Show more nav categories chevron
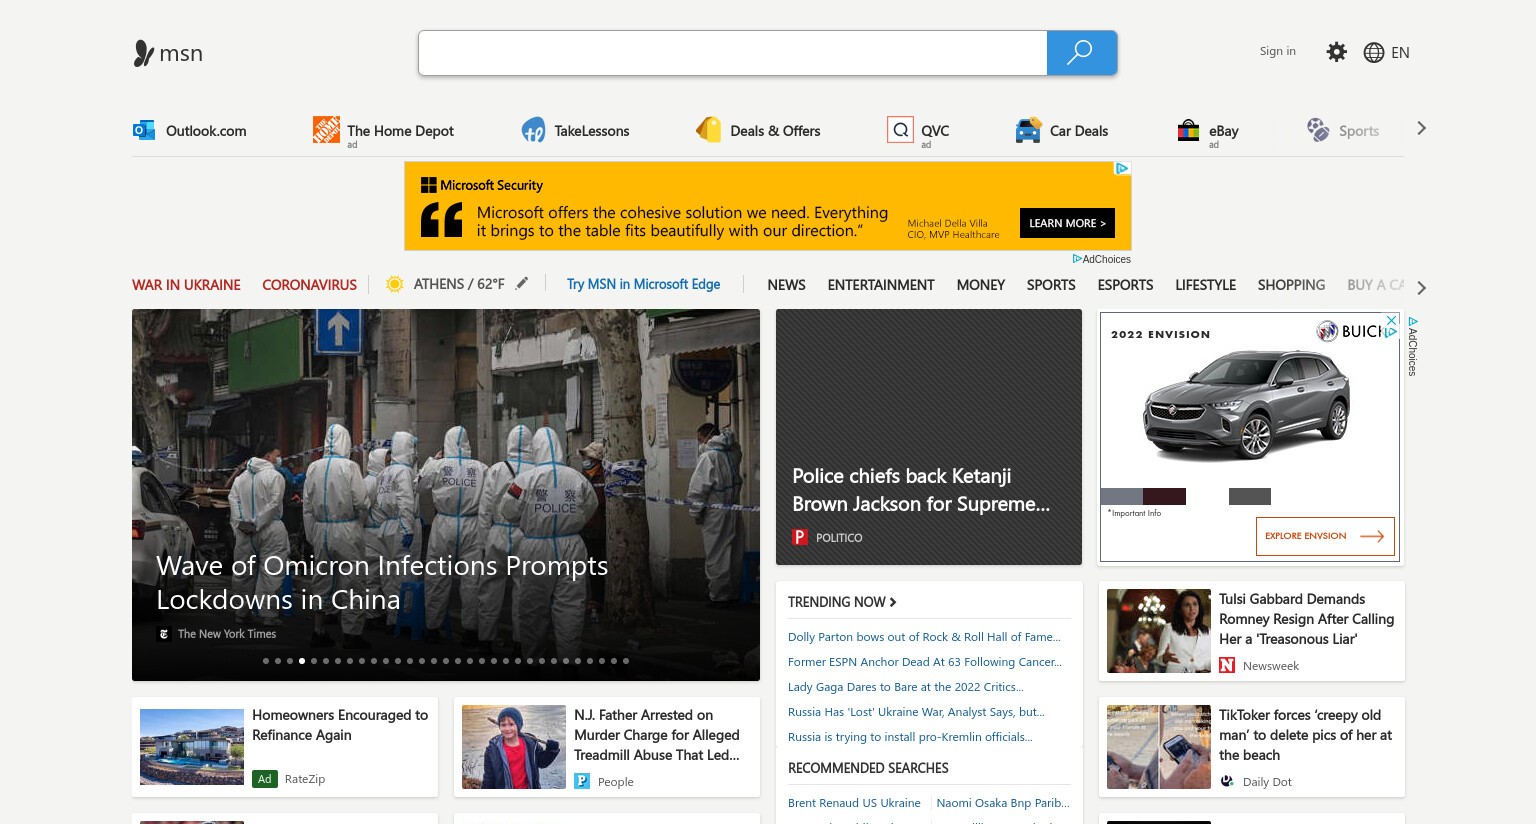Image resolution: width=1536 pixels, height=824 pixels. click(x=1421, y=288)
